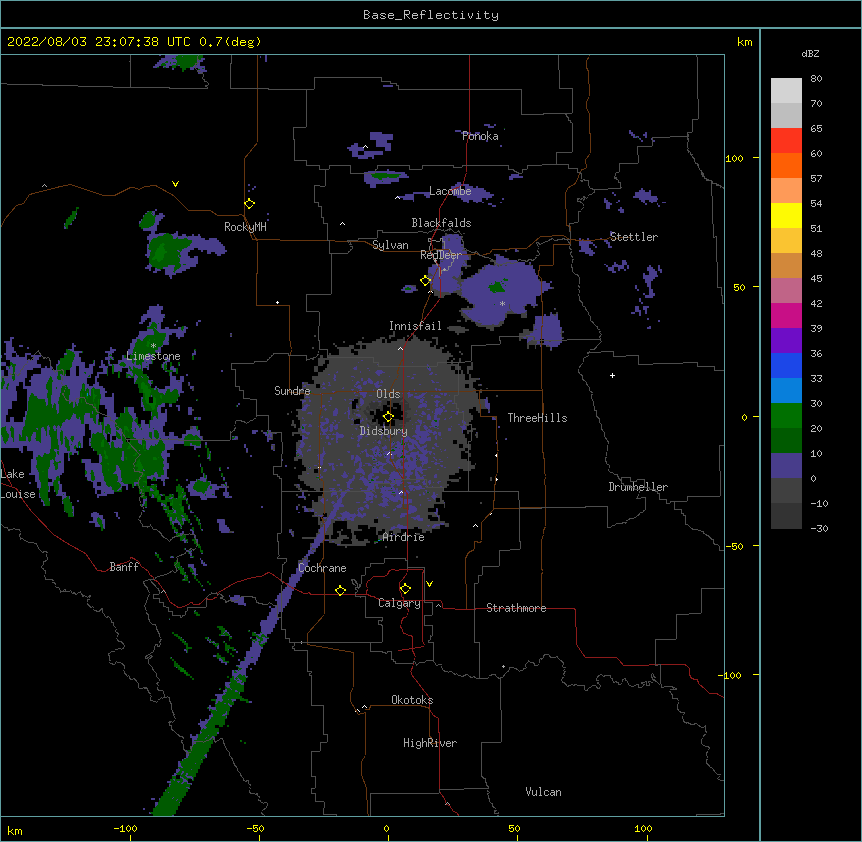Click the Lacombe city label

[x=450, y=191]
